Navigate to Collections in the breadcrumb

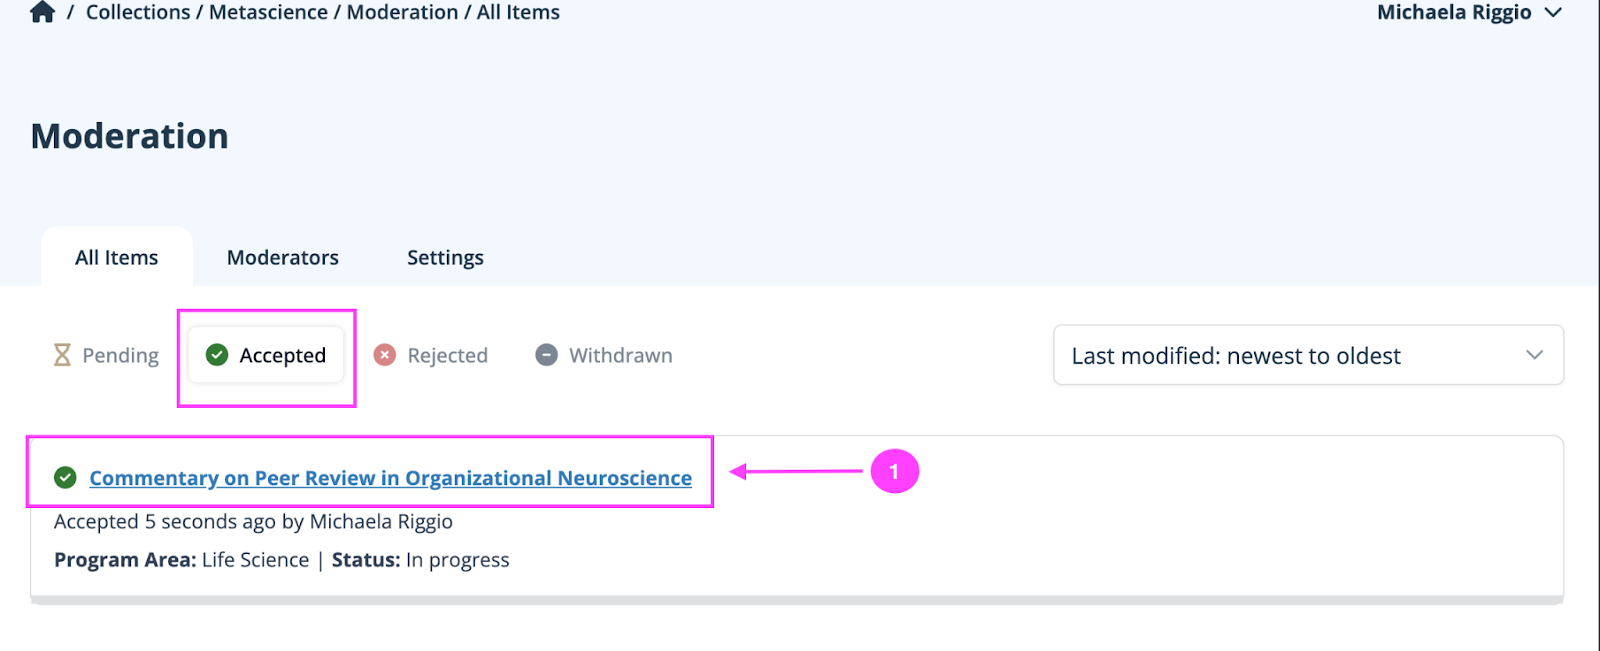[138, 12]
